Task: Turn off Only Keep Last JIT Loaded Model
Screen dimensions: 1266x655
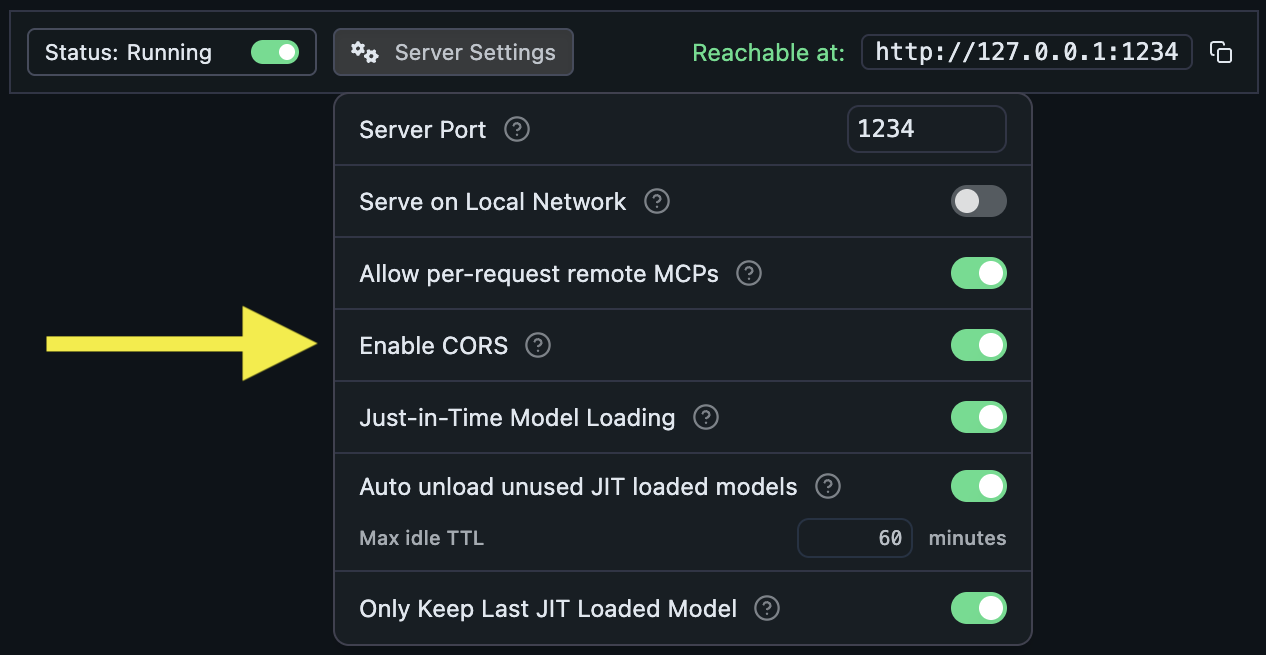Action: (x=978, y=608)
